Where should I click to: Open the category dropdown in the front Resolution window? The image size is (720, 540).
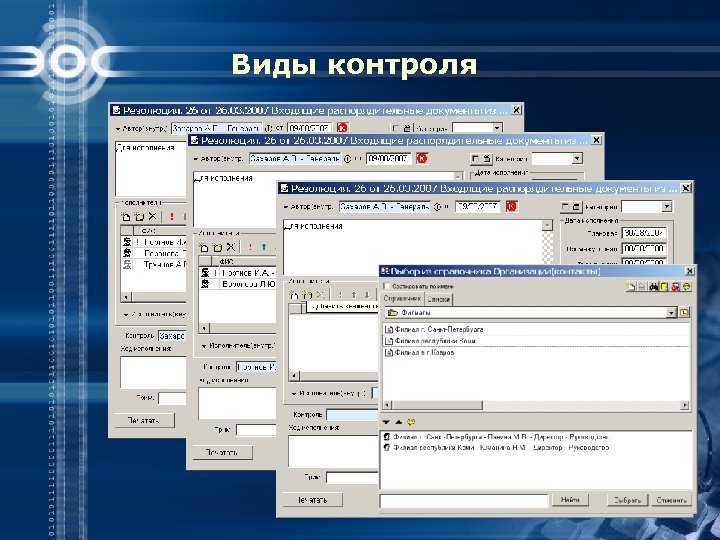pos(667,207)
